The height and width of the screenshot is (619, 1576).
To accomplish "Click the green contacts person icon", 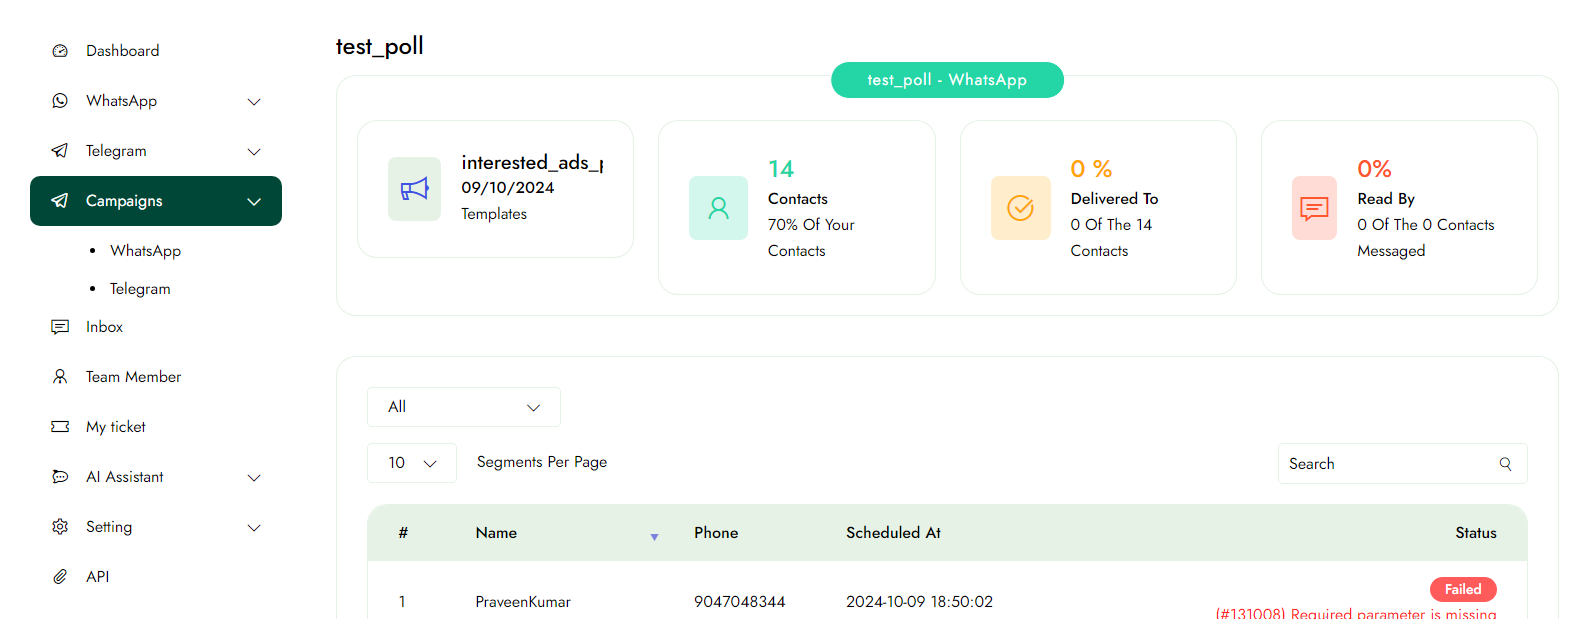I will (x=718, y=208).
